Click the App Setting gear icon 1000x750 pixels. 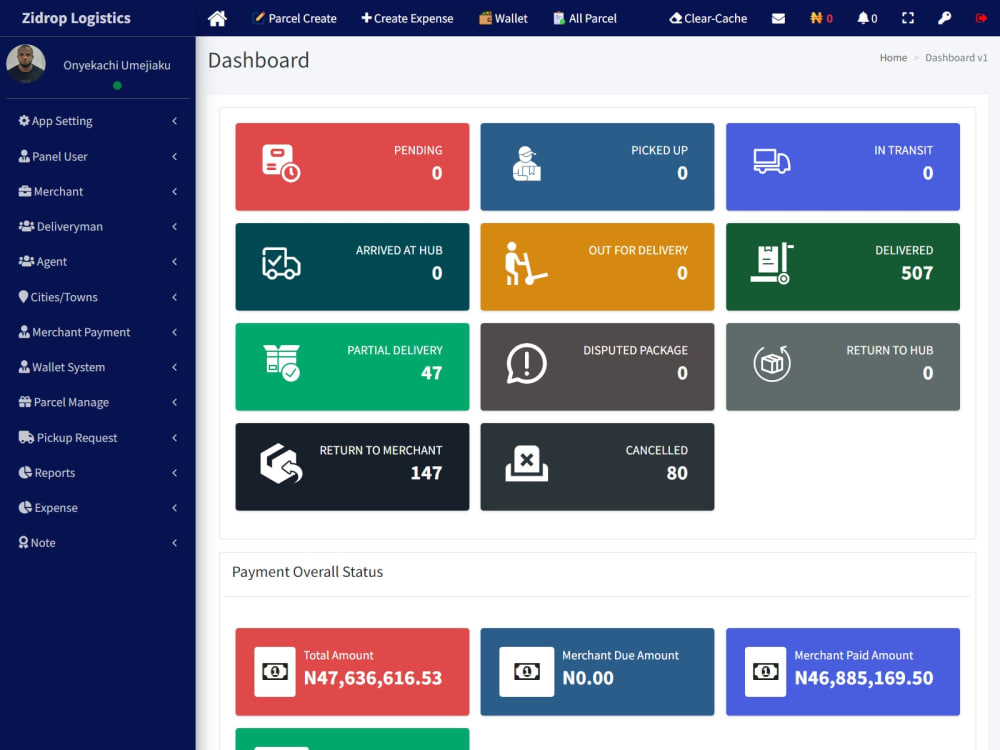[x=24, y=121]
